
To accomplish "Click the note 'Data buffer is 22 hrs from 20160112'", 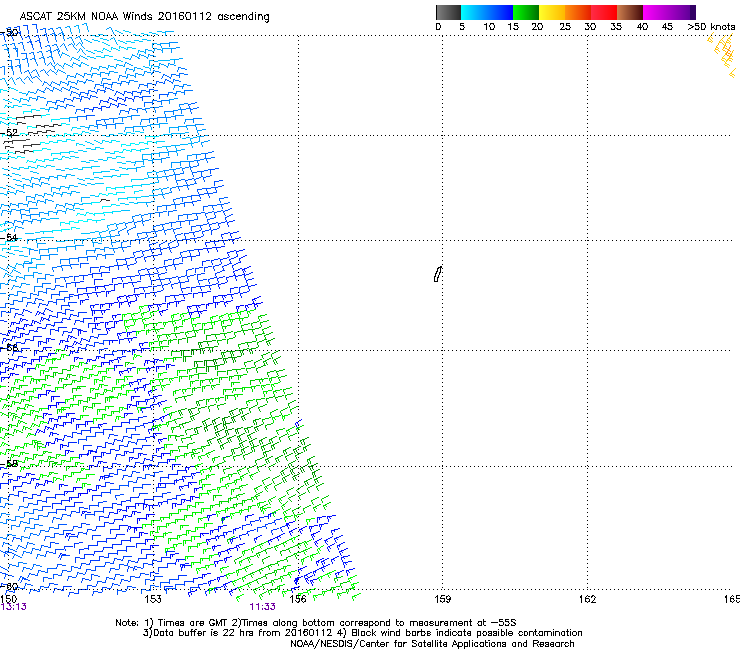I will click(x=237, y=633).
